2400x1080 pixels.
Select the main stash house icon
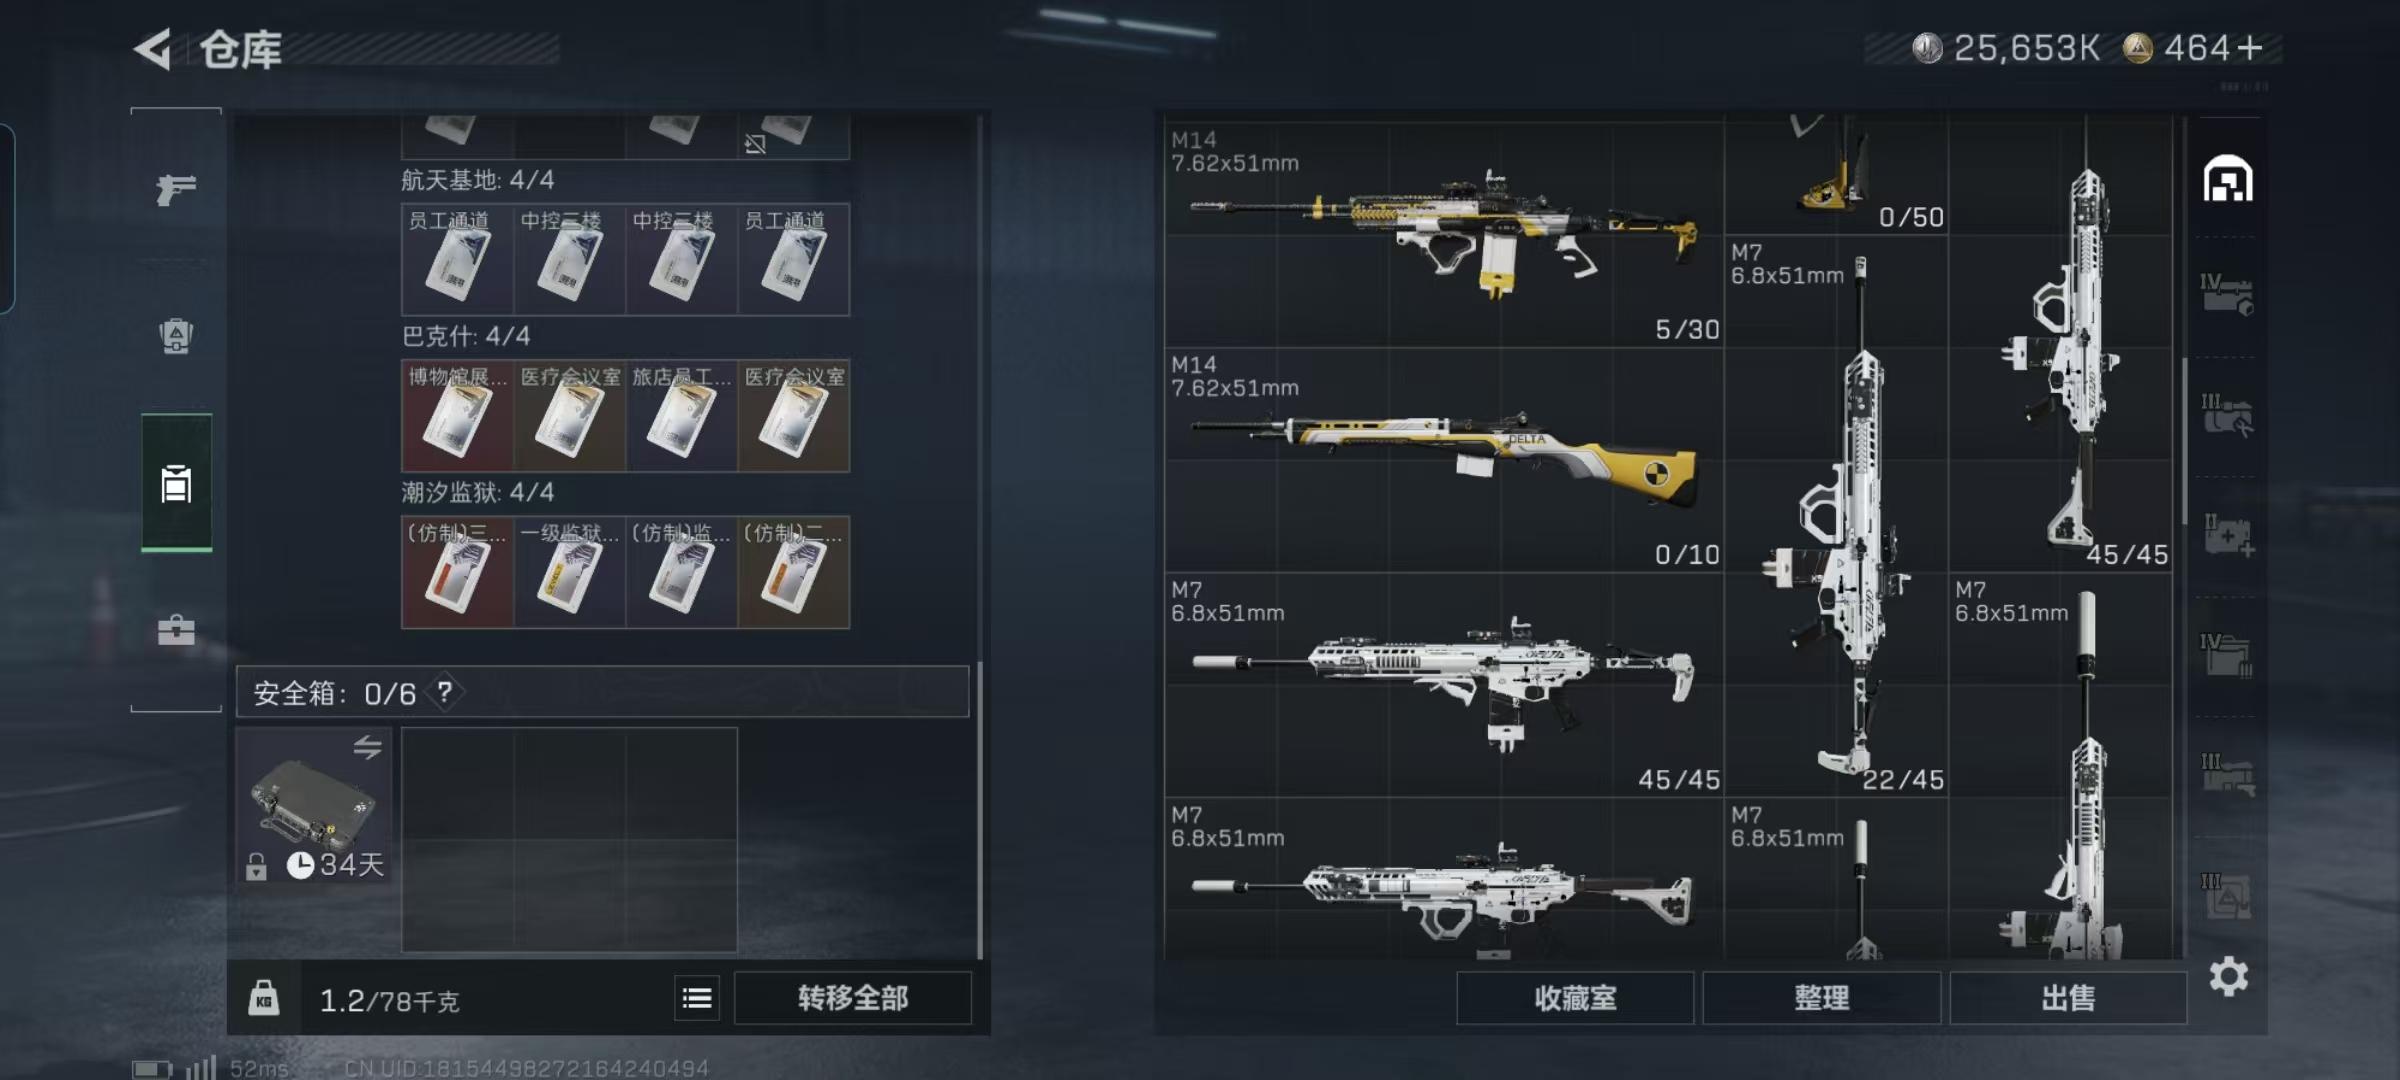click(x=2228, y=180)
